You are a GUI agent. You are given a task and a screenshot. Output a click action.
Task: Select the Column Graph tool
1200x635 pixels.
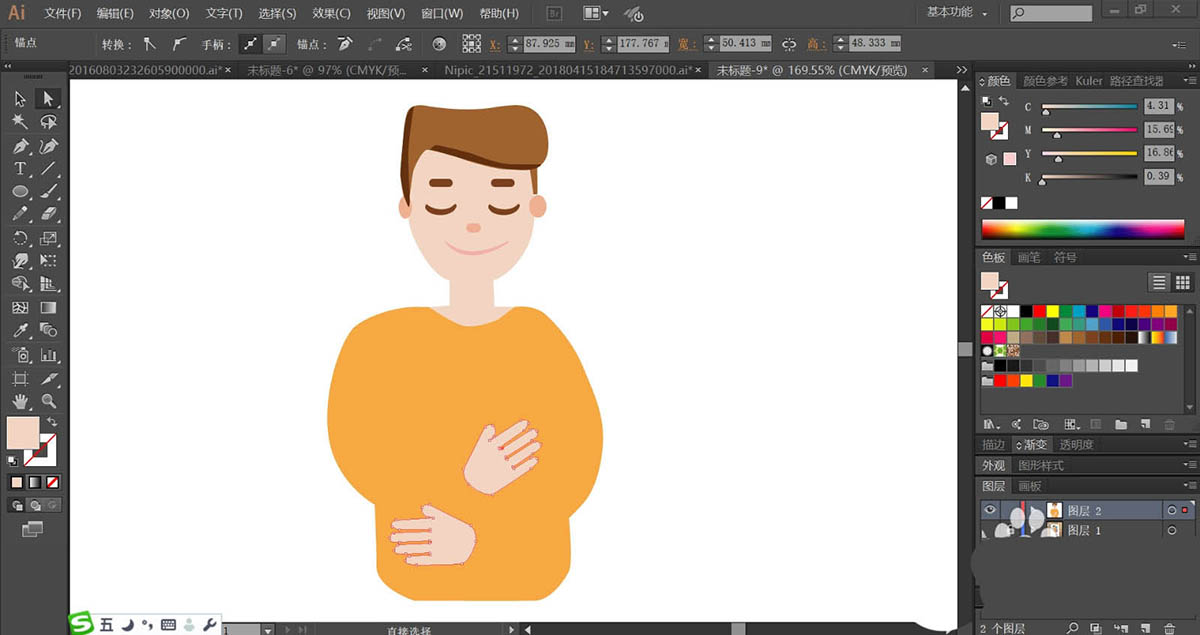click(x=48, y=355)
